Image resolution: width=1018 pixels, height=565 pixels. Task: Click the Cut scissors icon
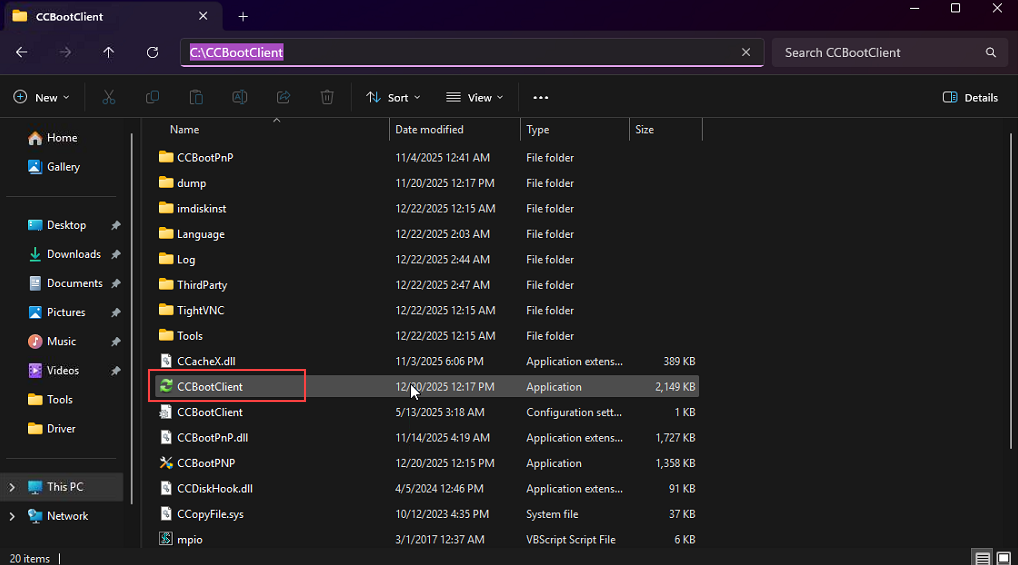click(x=109, y=97)
